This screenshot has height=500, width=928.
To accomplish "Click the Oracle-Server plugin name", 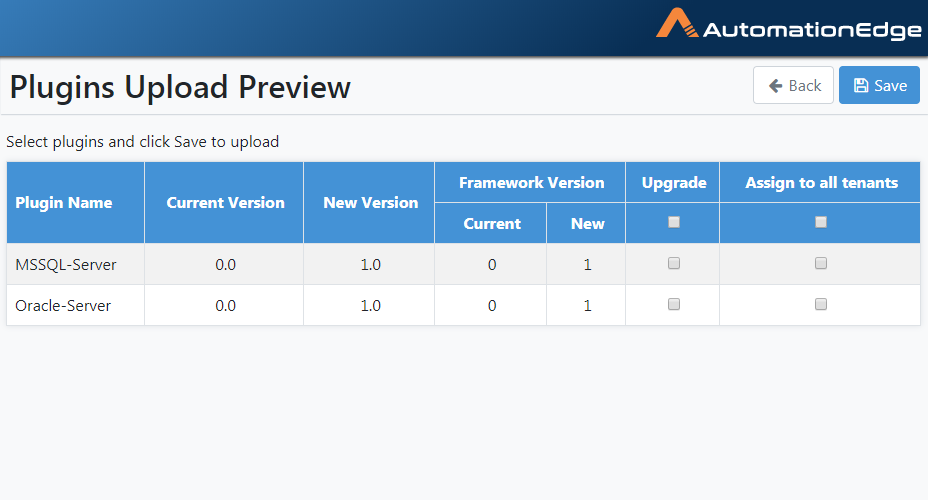I will tap(63, 305).
